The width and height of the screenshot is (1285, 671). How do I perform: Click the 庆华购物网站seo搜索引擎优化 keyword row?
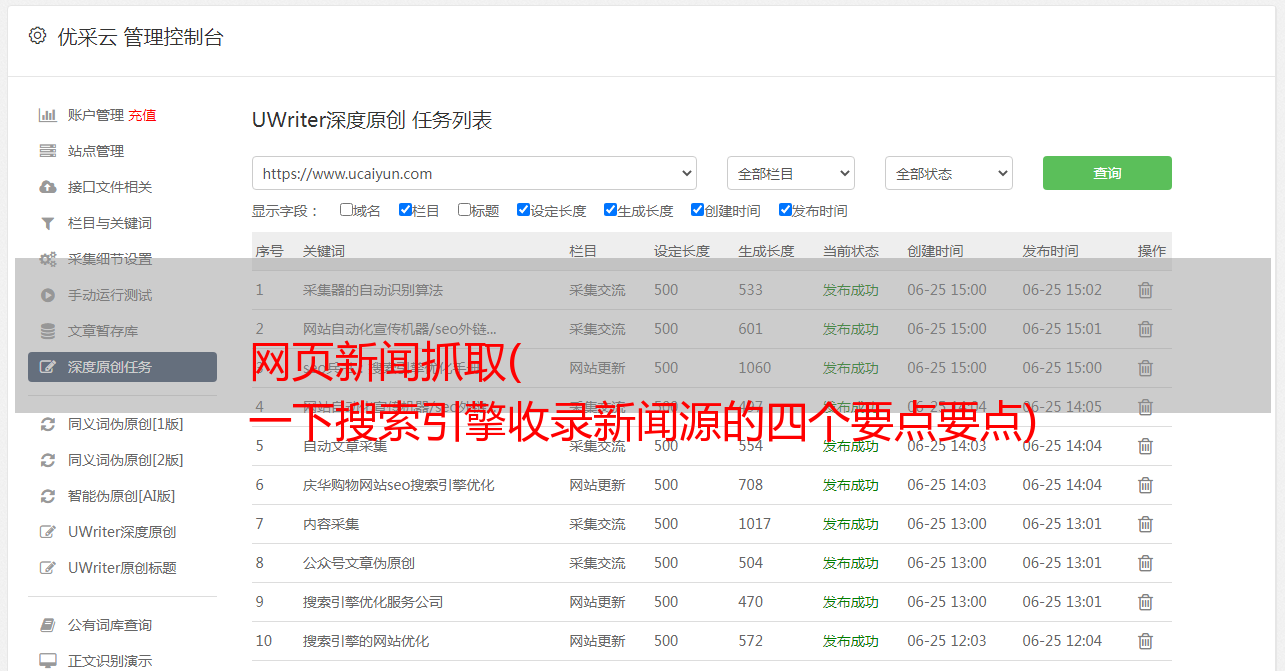398,485
